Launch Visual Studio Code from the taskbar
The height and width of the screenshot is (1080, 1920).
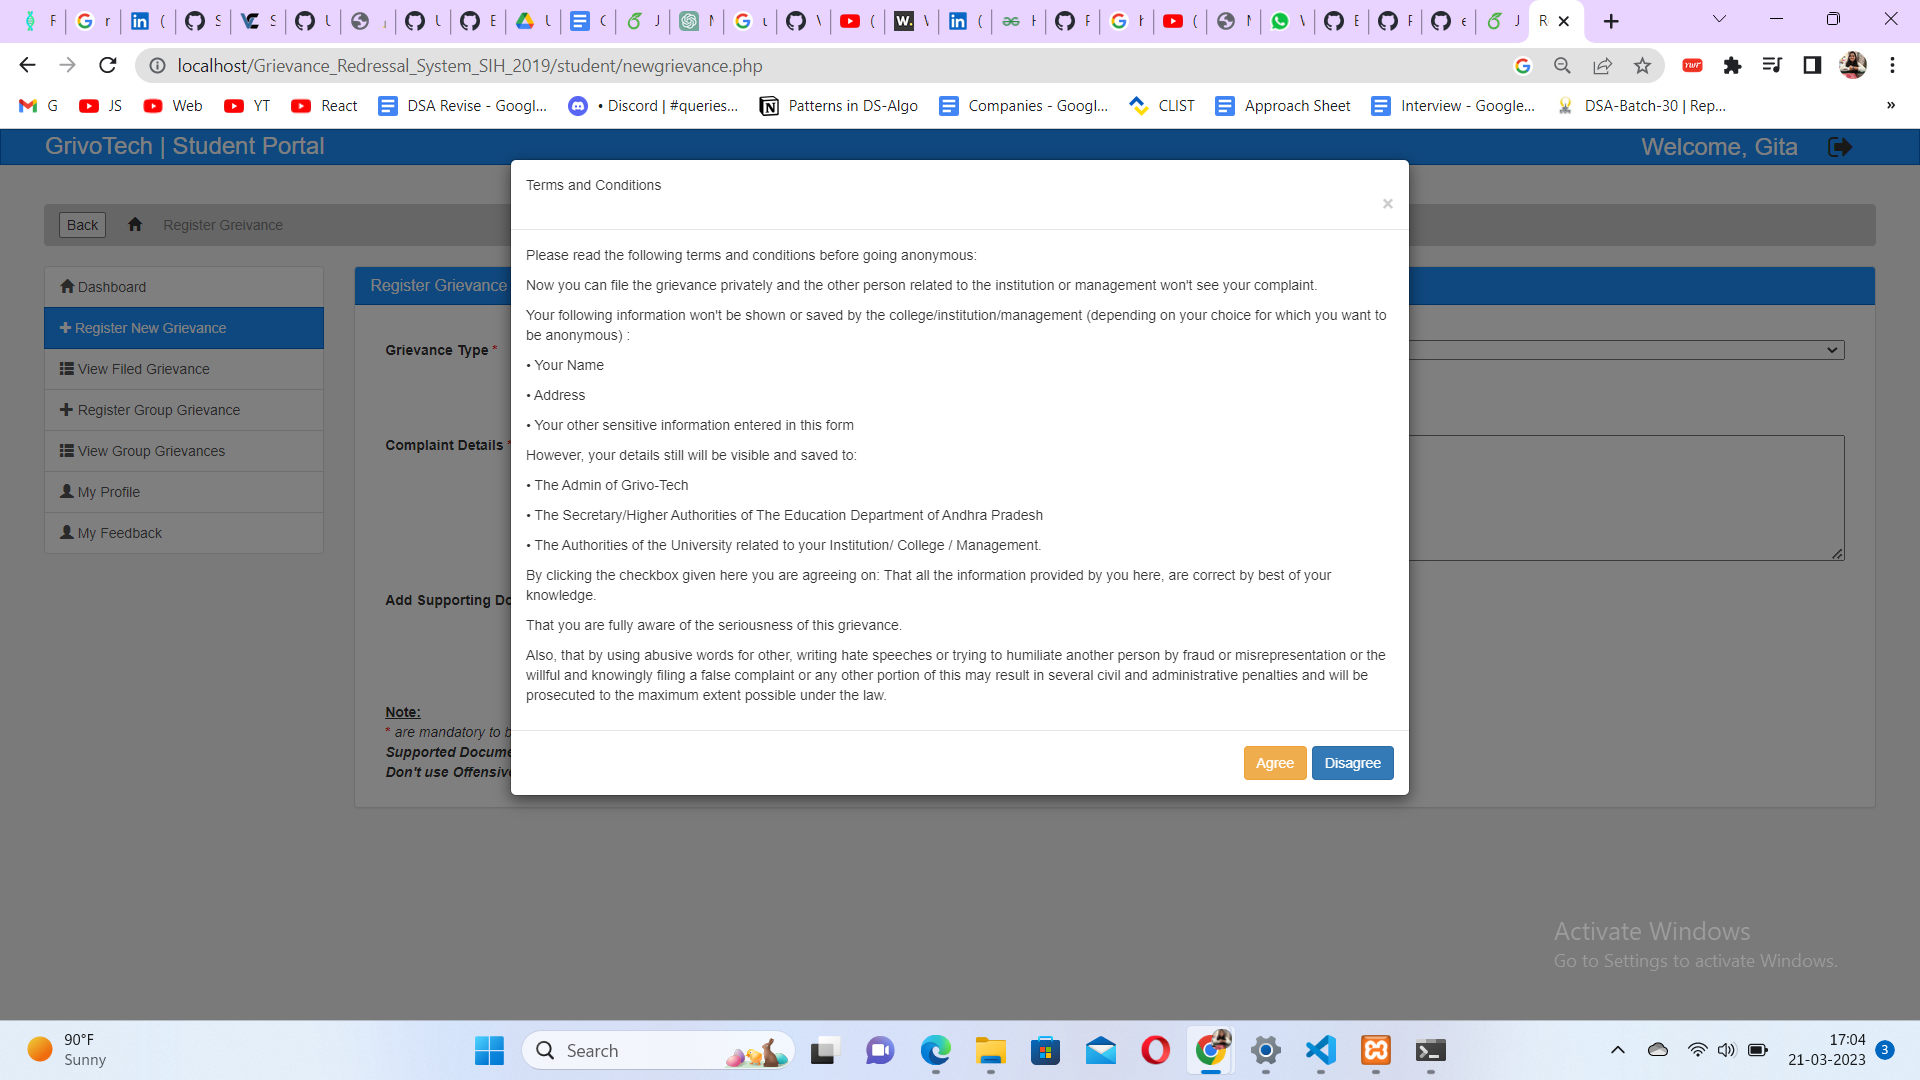tap(1319, 1051)
